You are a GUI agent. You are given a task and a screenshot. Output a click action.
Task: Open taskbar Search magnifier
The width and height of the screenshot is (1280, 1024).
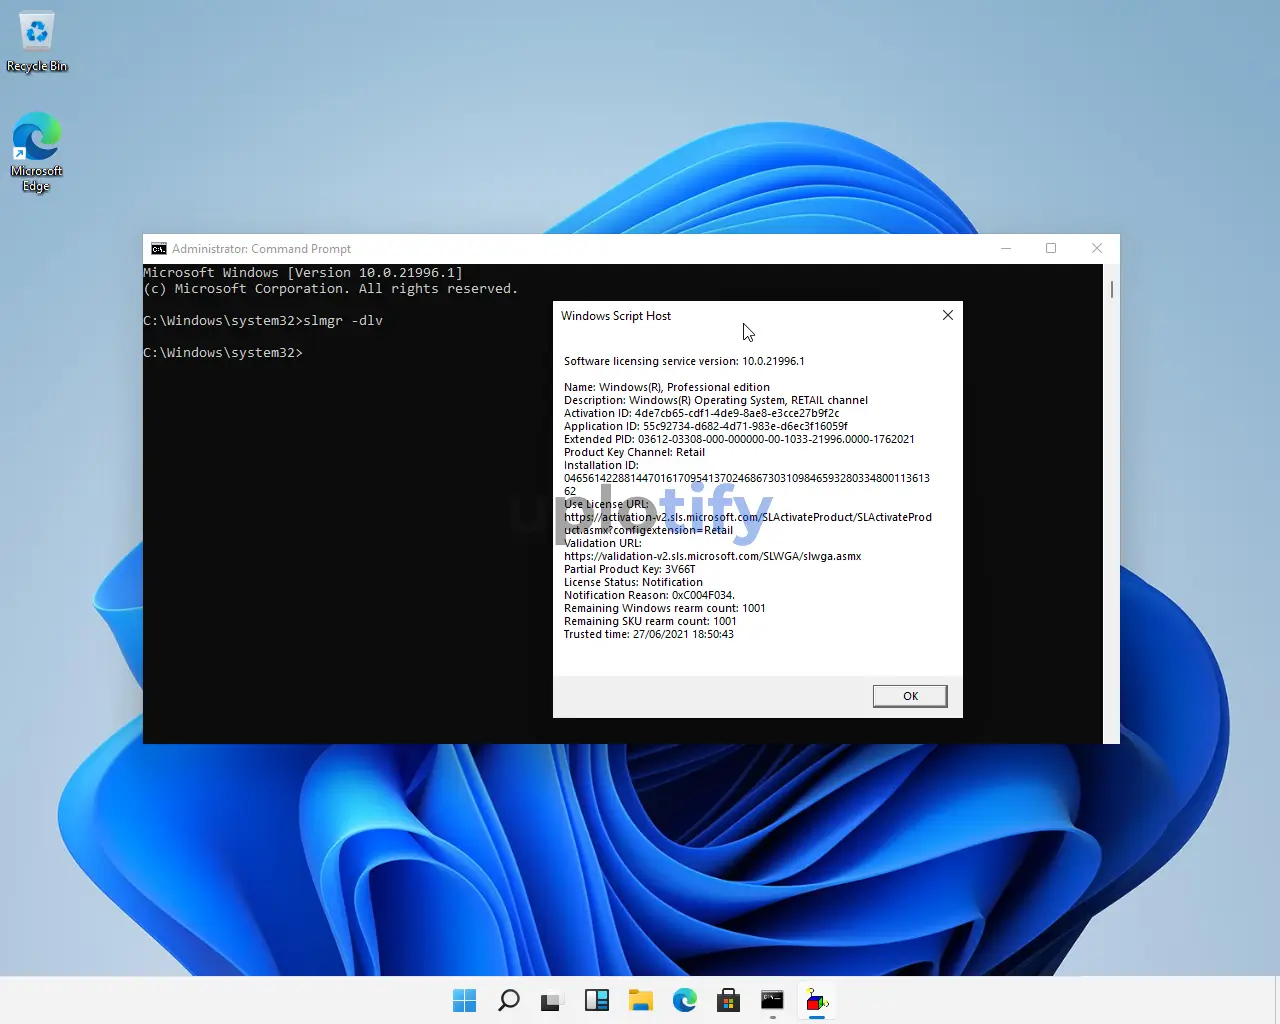point(509,1000)
